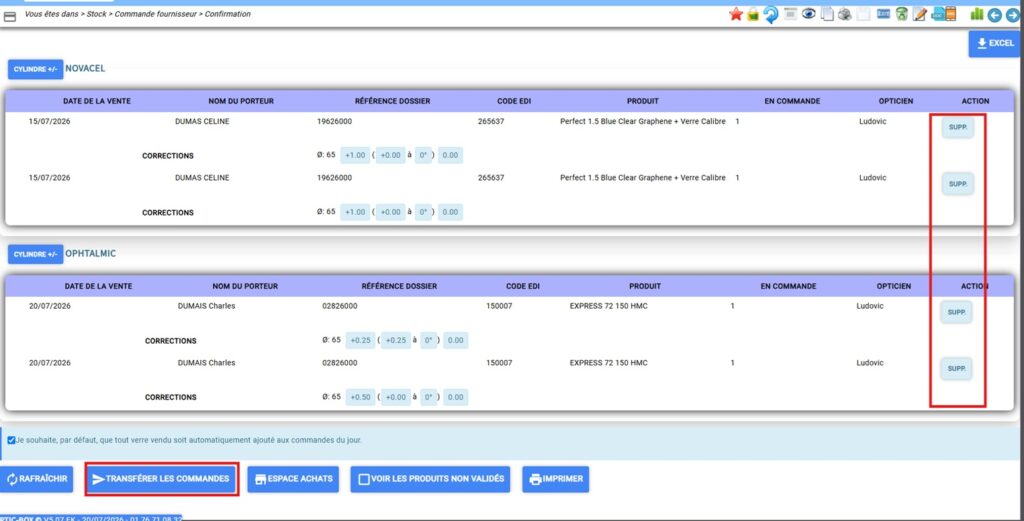Image resolution: width=1024 pixels, height=521 pixels.
Task: Open ESPACE ACHATS
Action: click(293, 479)
